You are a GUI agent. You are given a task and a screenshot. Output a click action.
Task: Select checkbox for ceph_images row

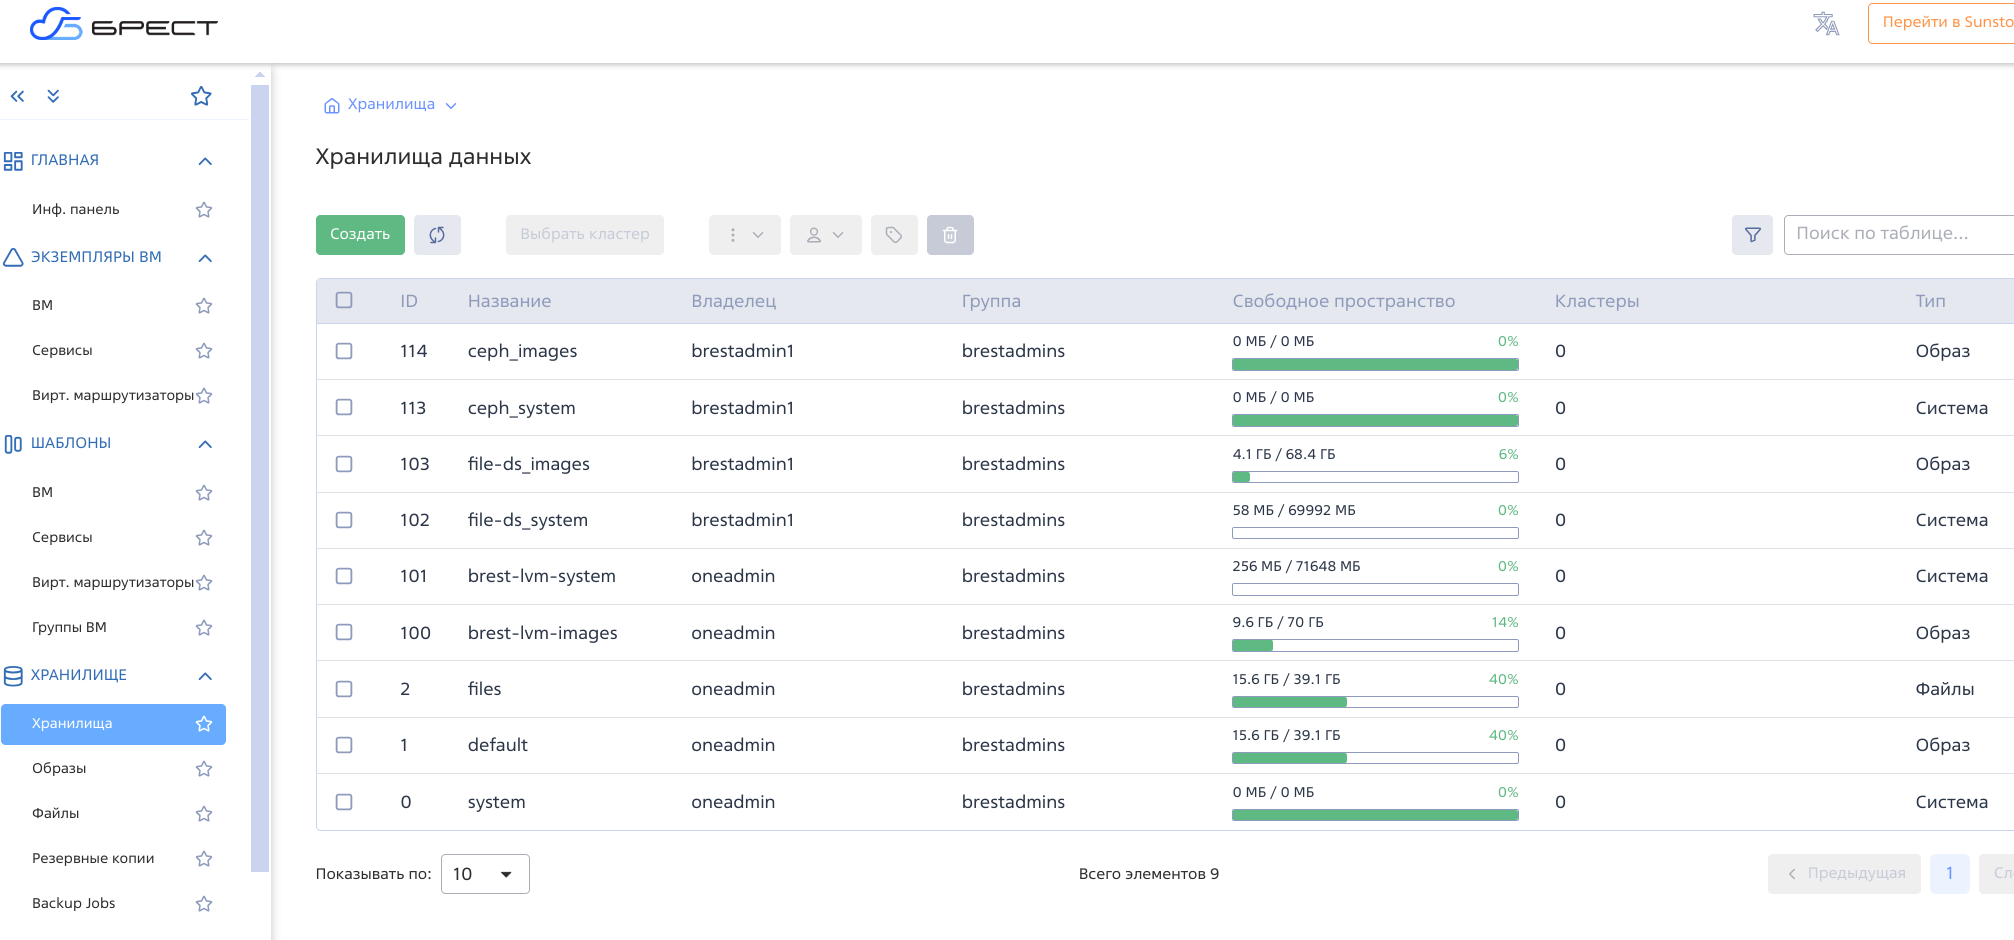[344, 351]
